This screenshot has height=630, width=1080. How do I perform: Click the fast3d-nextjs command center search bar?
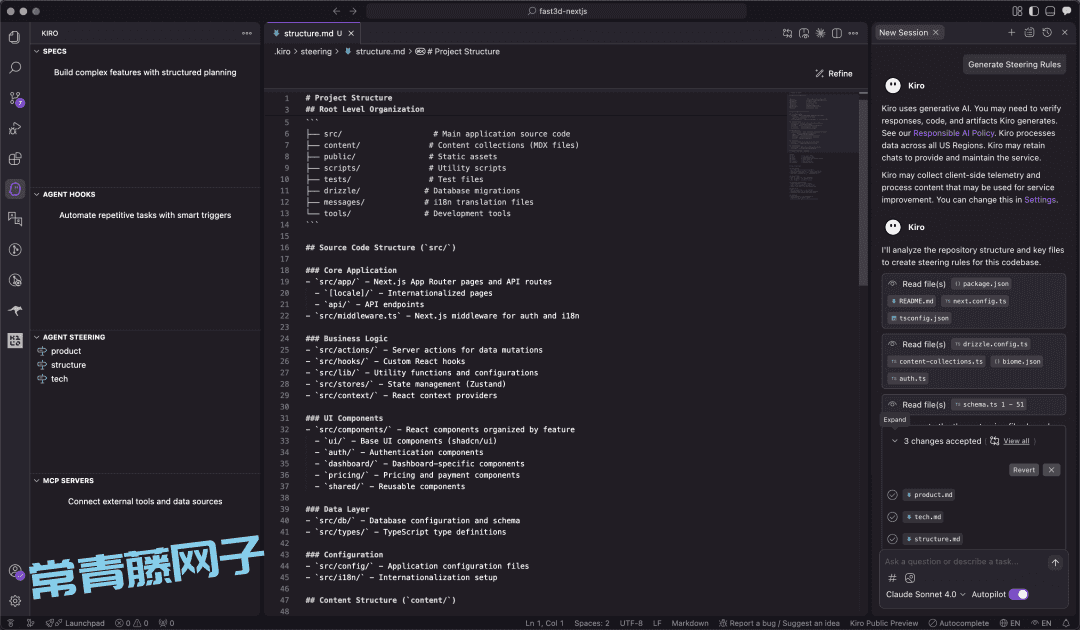tap(557, 11)
